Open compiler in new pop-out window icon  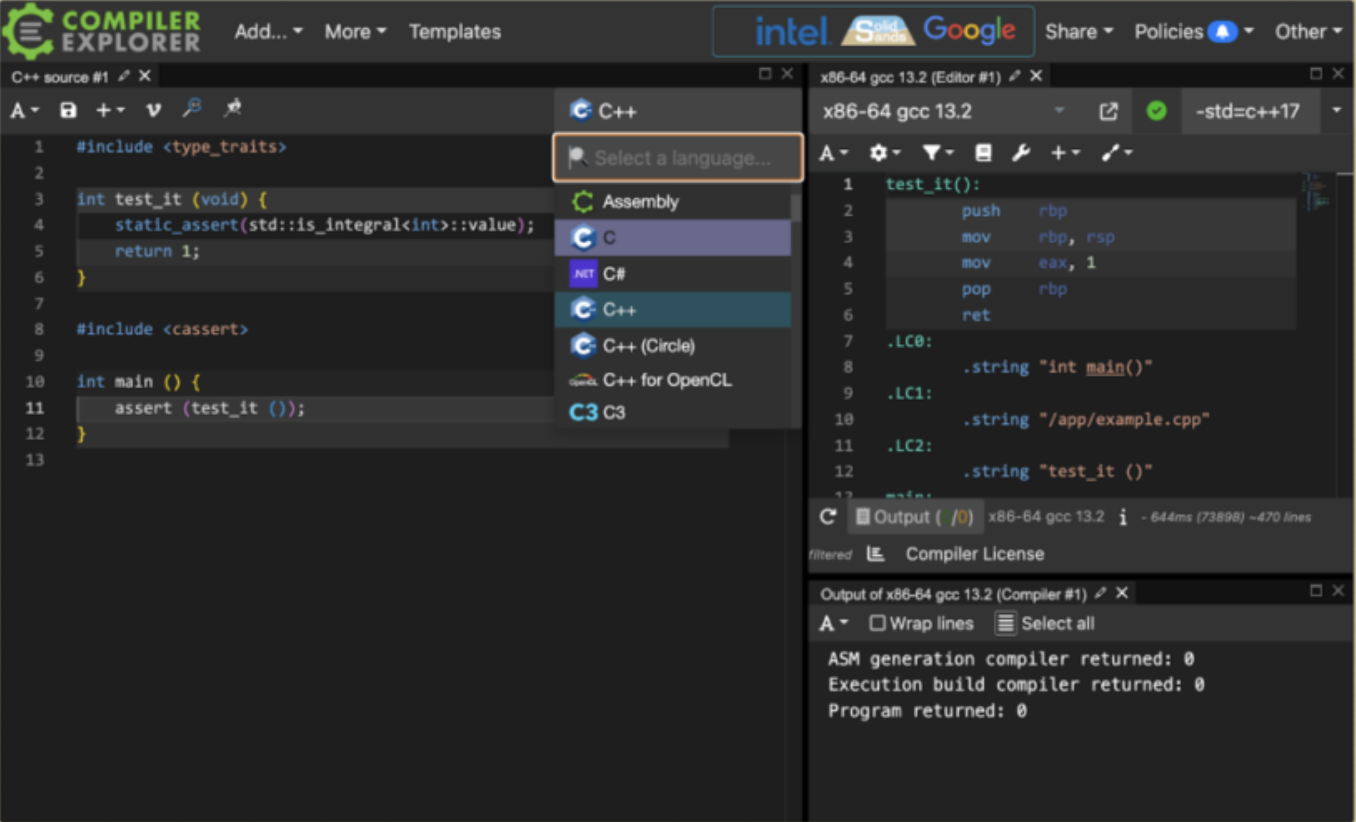point(1108,111)
